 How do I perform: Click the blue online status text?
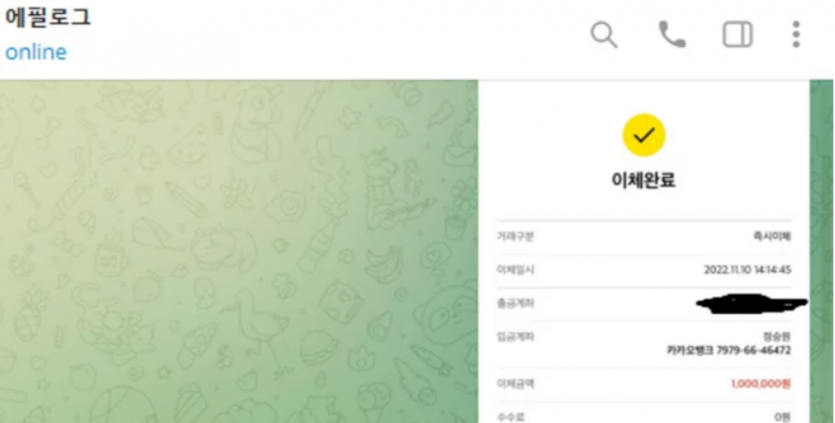[36, 52]
